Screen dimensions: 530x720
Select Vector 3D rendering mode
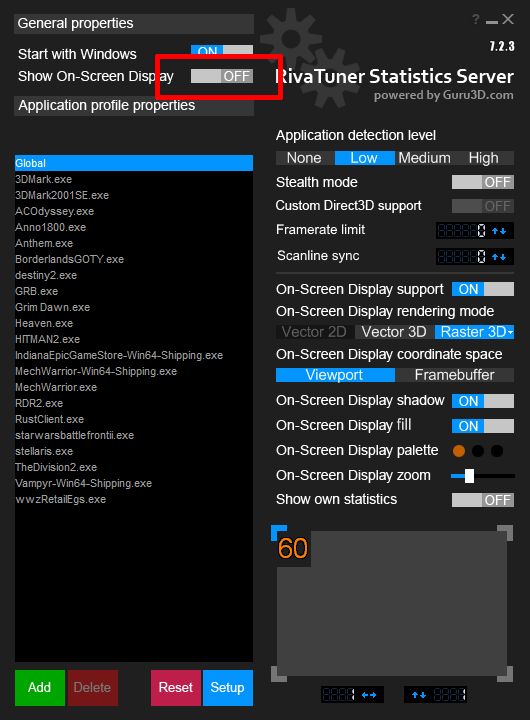pos(394,332)
